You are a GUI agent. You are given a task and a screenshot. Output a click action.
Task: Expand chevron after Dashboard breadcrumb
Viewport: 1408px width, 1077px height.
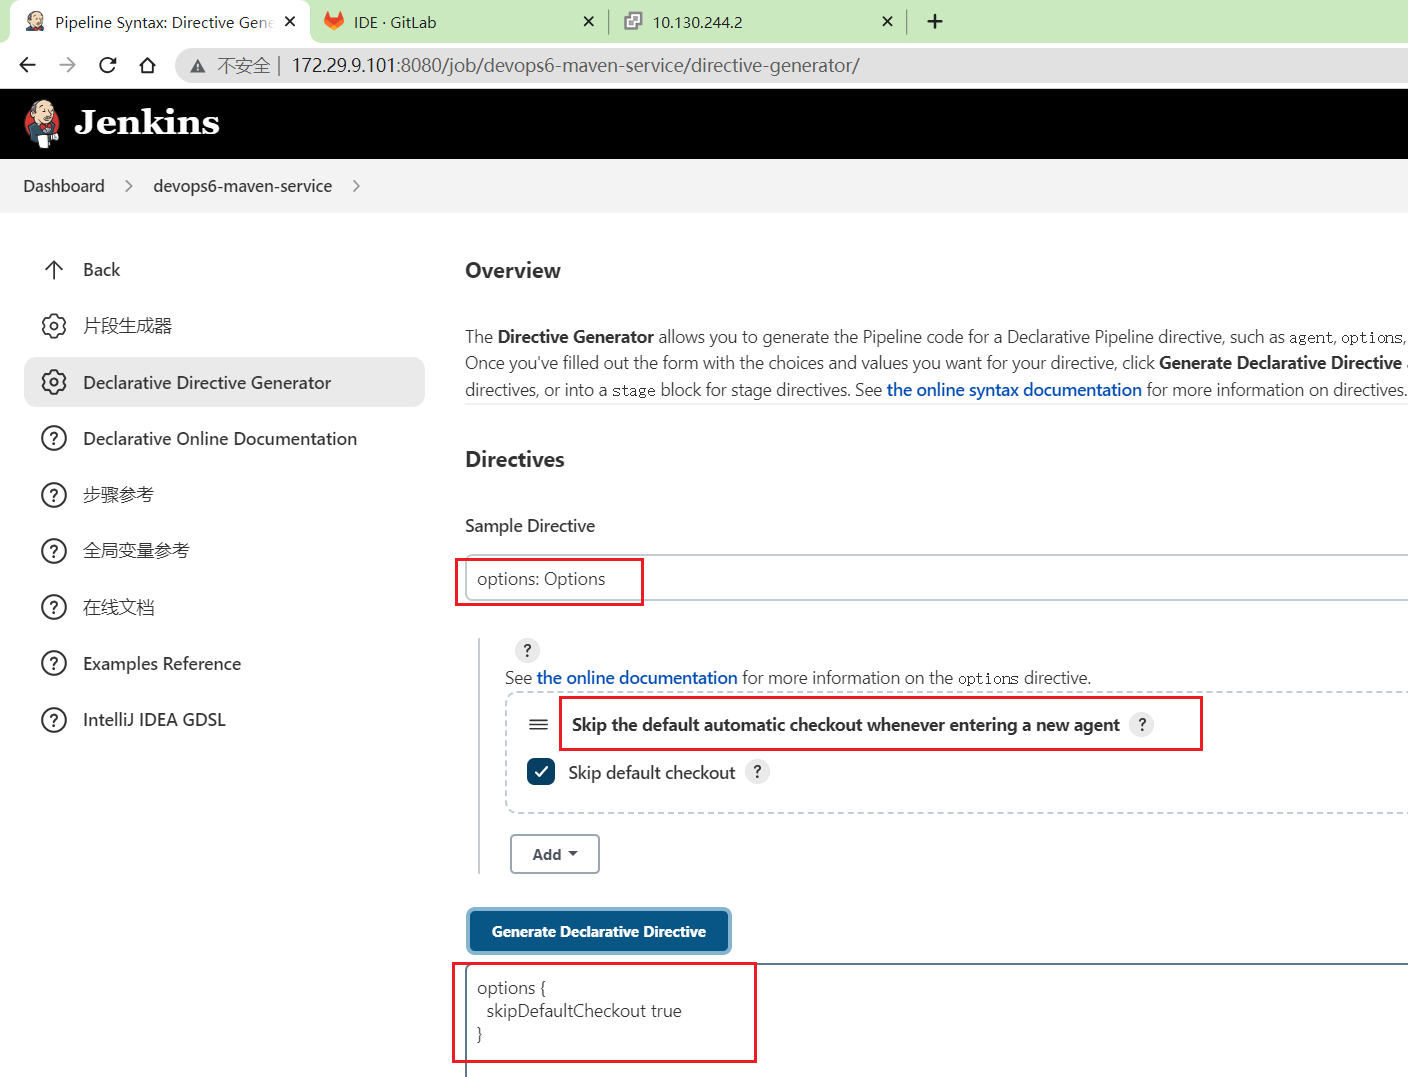(x=129, y=186)
